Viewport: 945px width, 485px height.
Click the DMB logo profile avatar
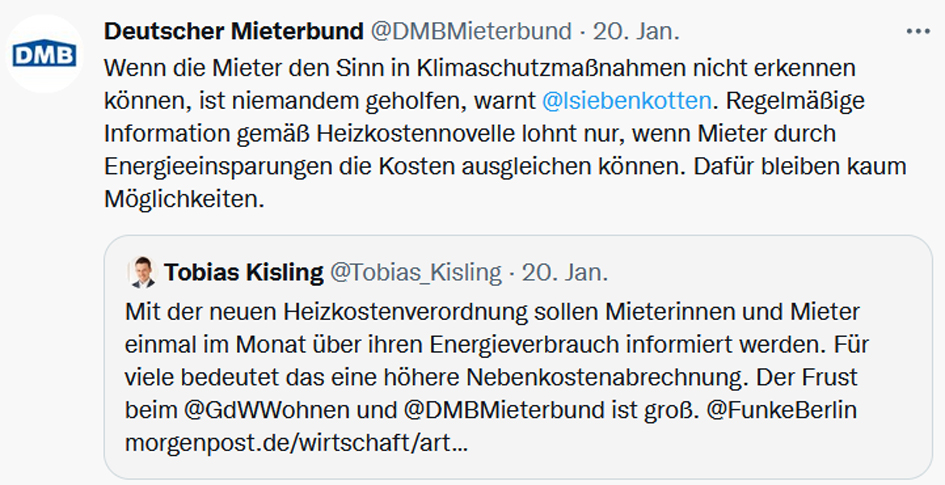click(x=45, y=53)
